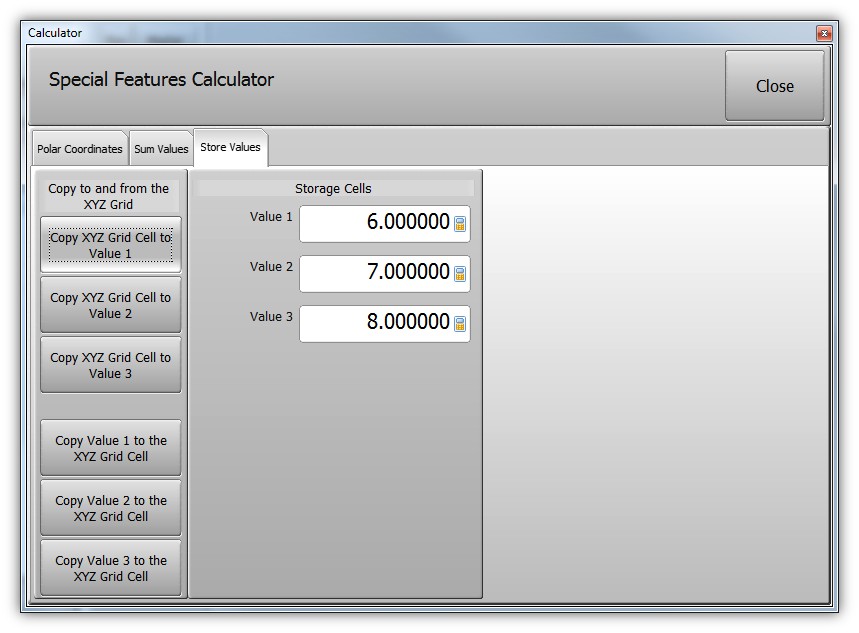Close the window with the red X
This screenshot has height=633, width=859.
tap(824, 33)
